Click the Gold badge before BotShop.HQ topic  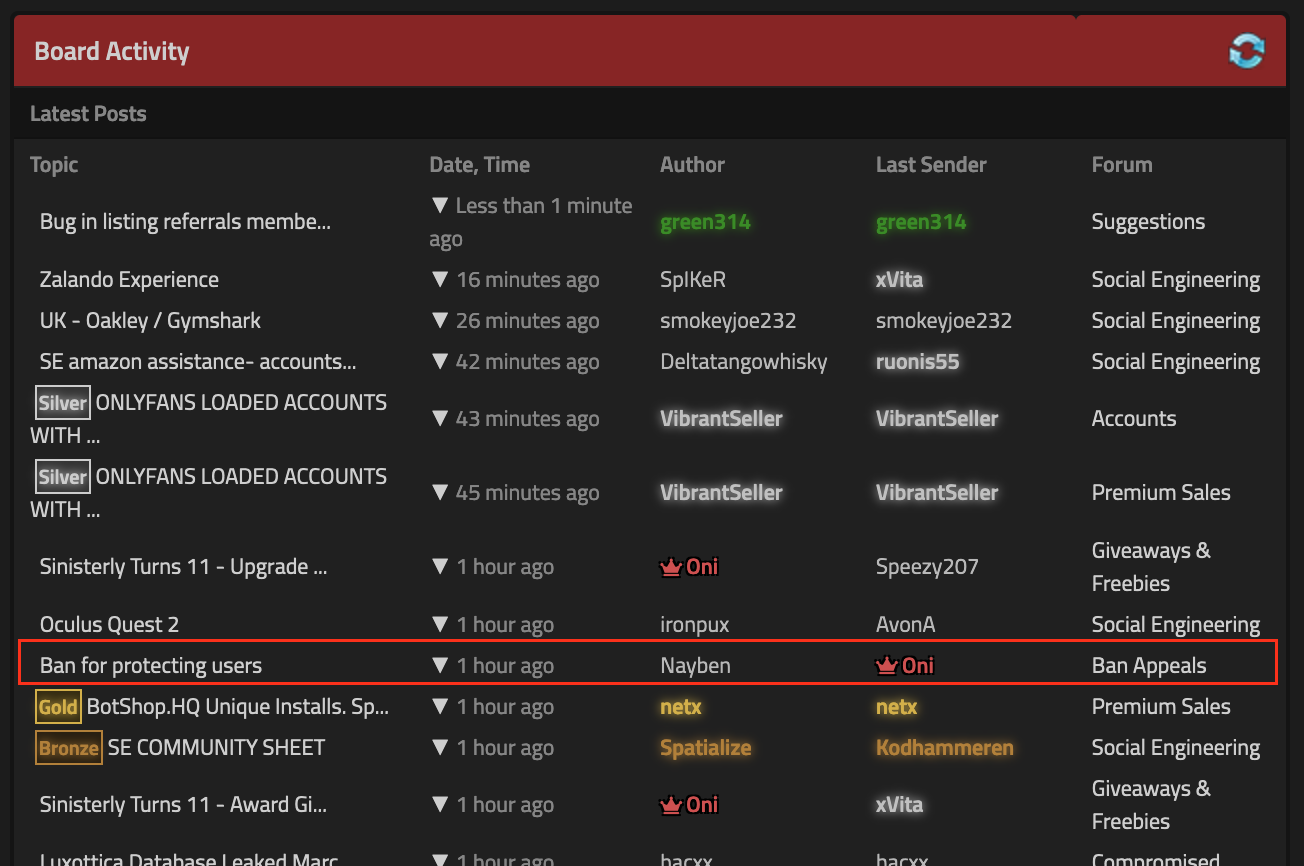coord(58,707)
